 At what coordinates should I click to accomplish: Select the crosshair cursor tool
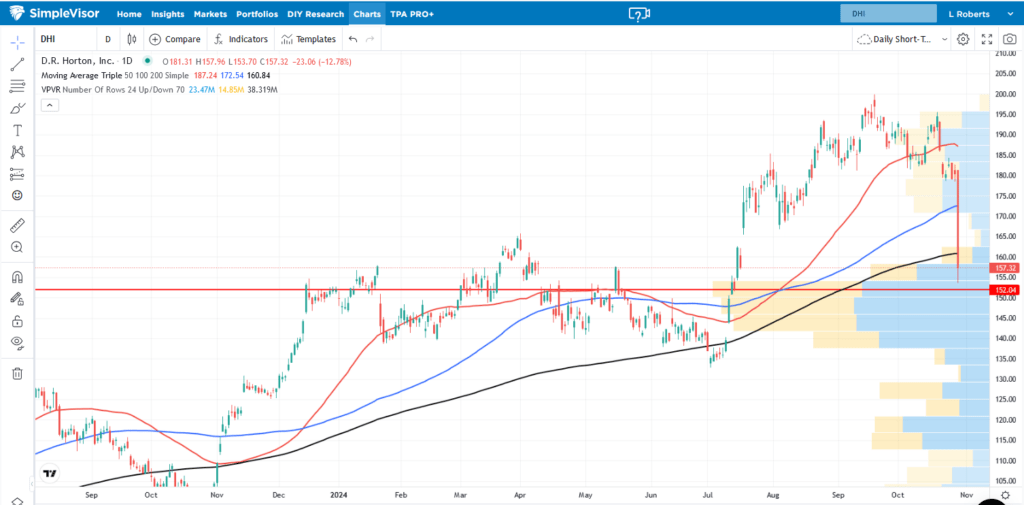click(x=17, y=42)
